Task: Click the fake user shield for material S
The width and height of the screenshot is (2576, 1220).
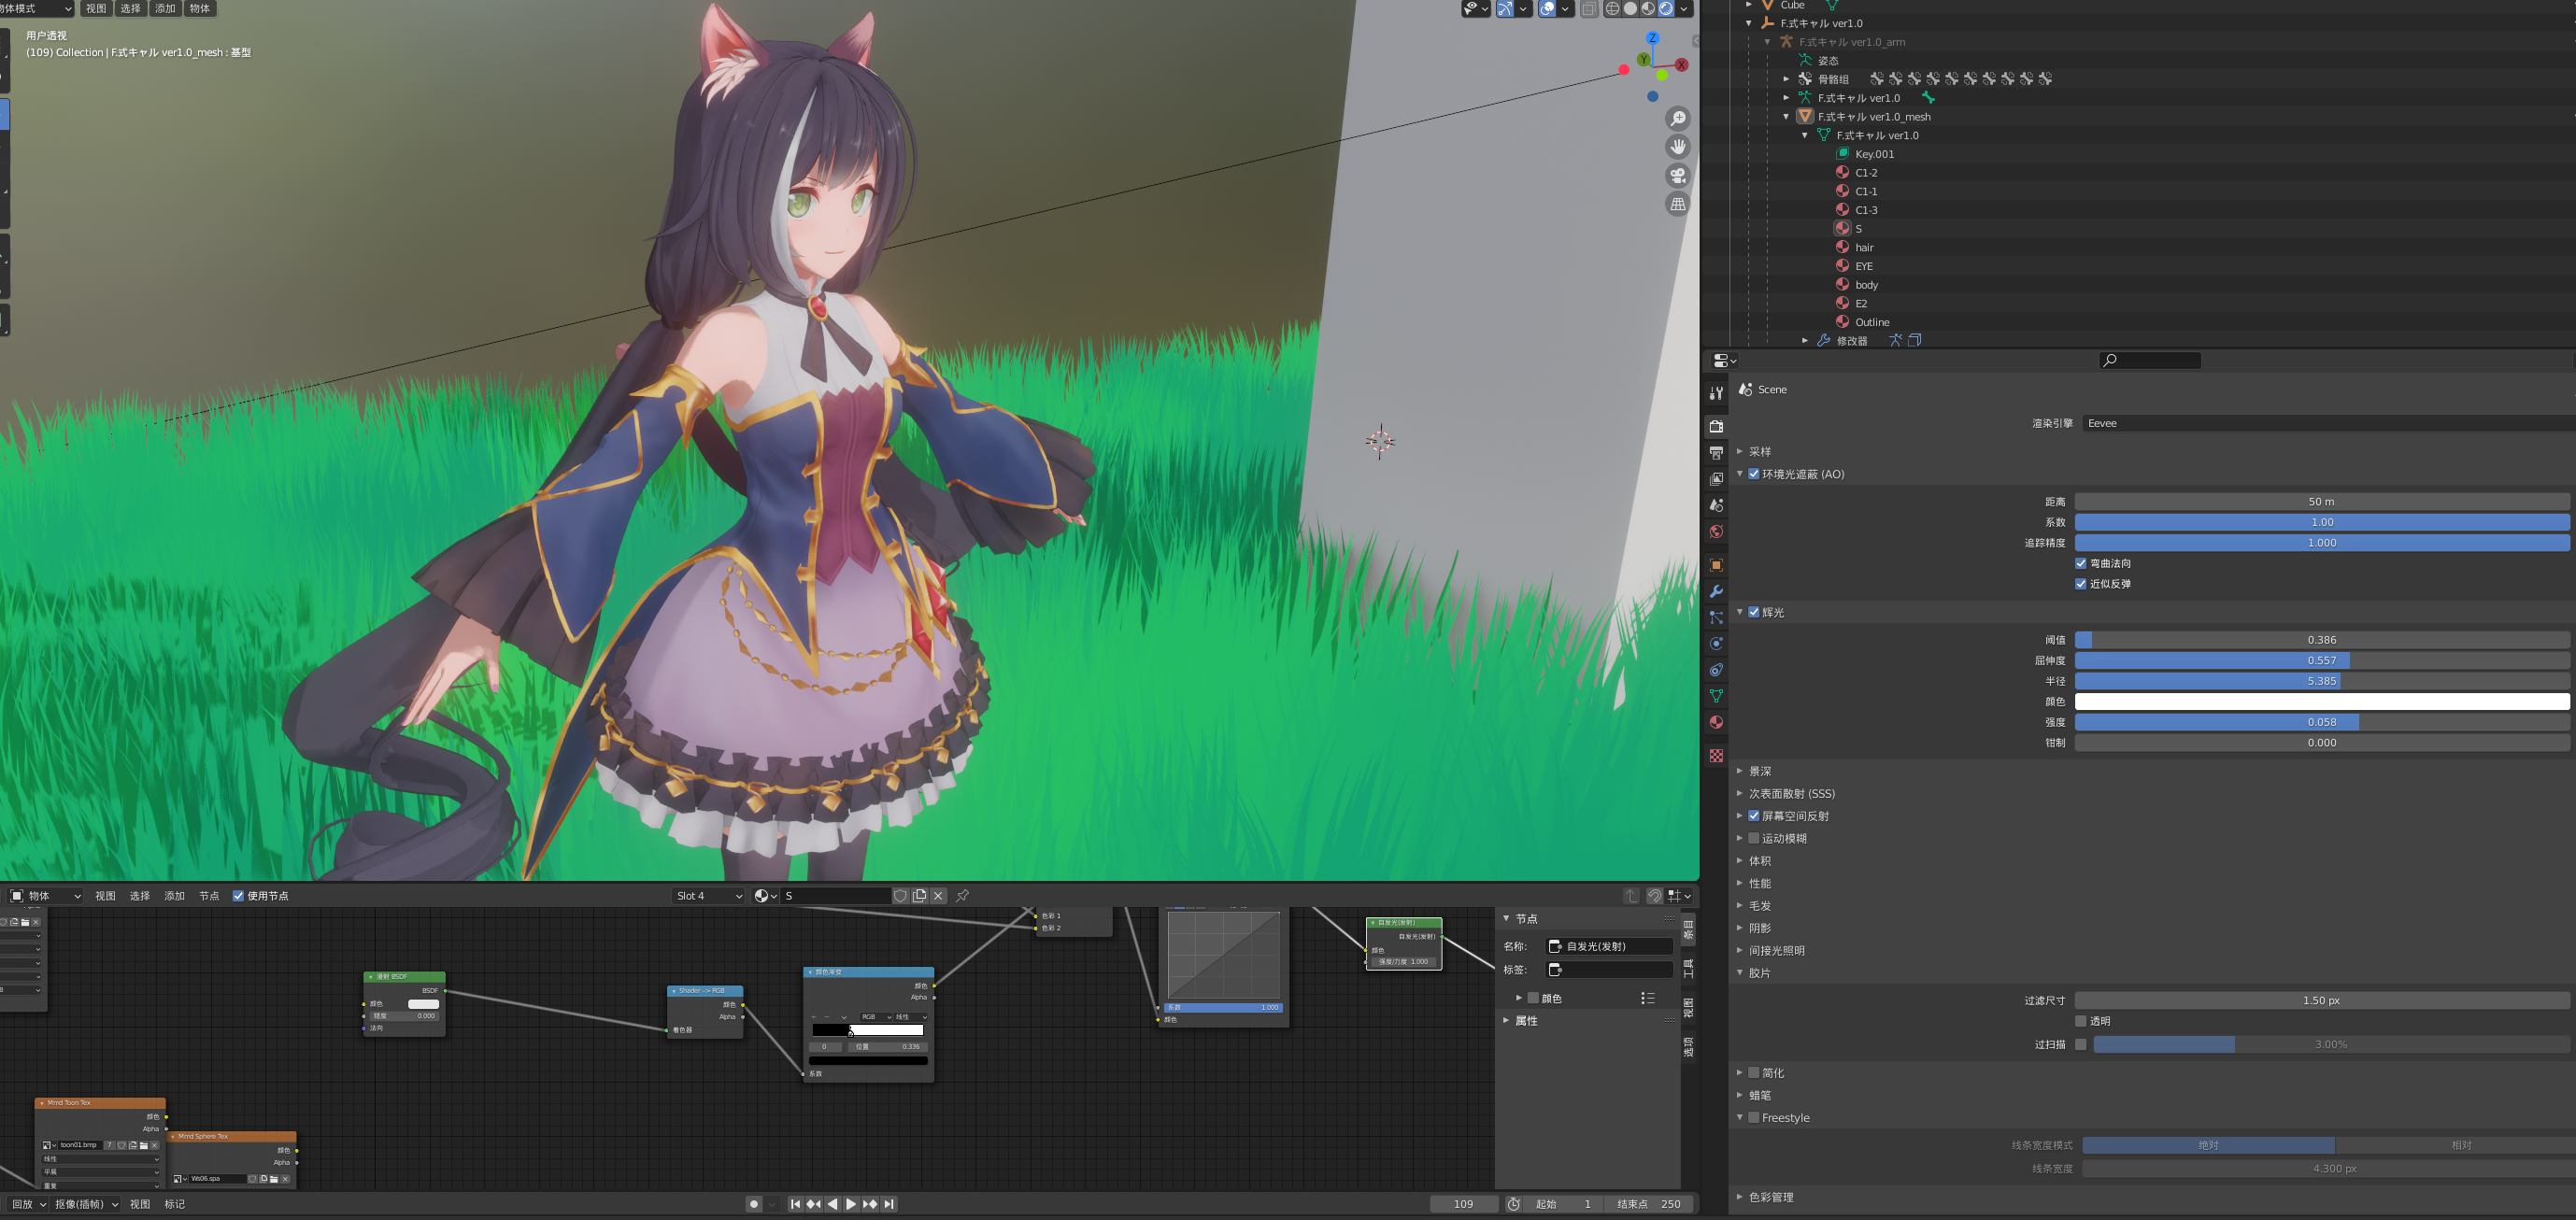Action: [900, 895]
